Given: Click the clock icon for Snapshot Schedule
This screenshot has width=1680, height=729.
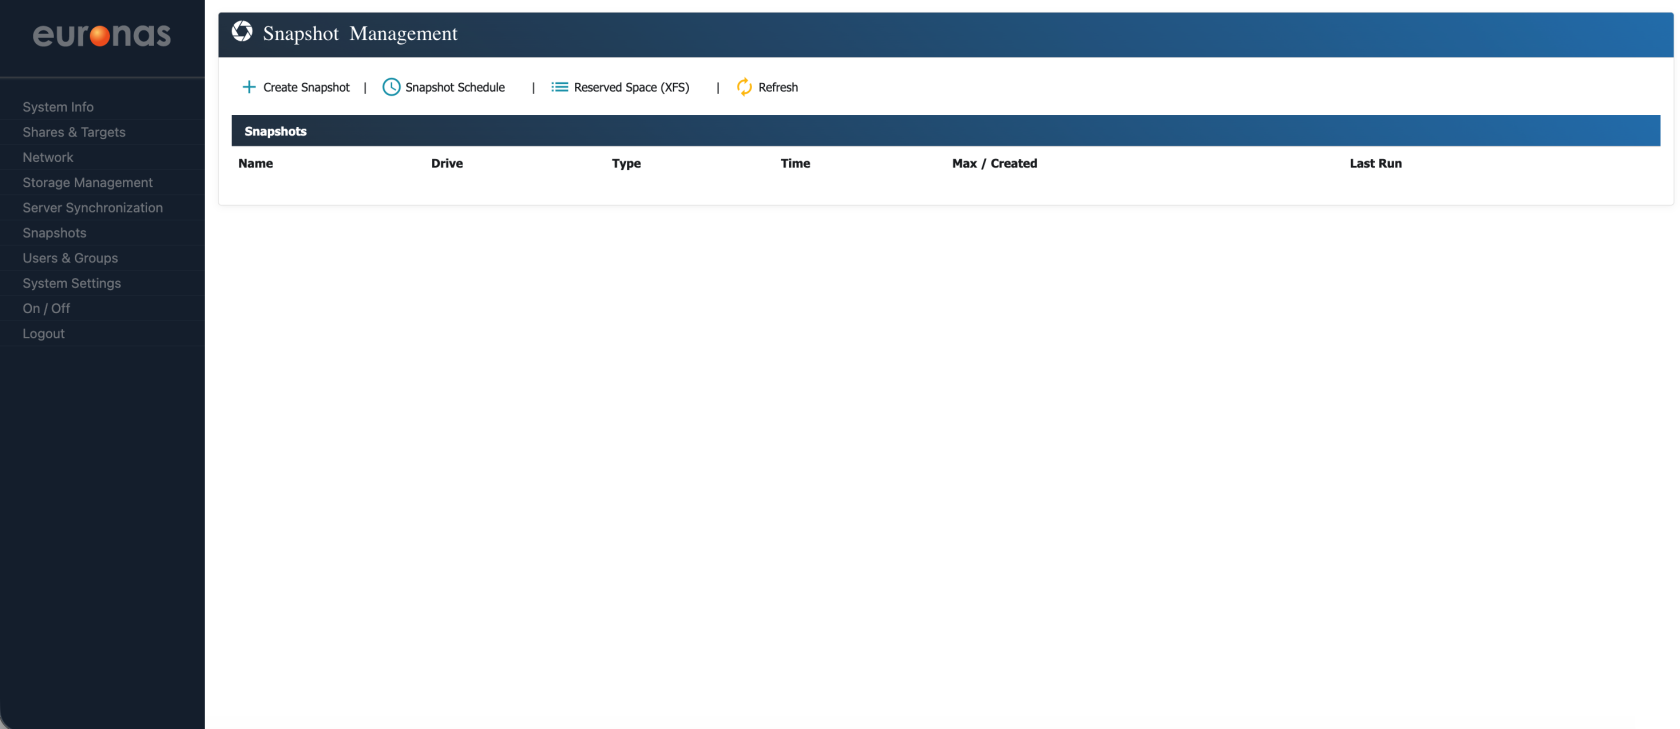Looking at the screenshot, I should [x=391, y=87].
